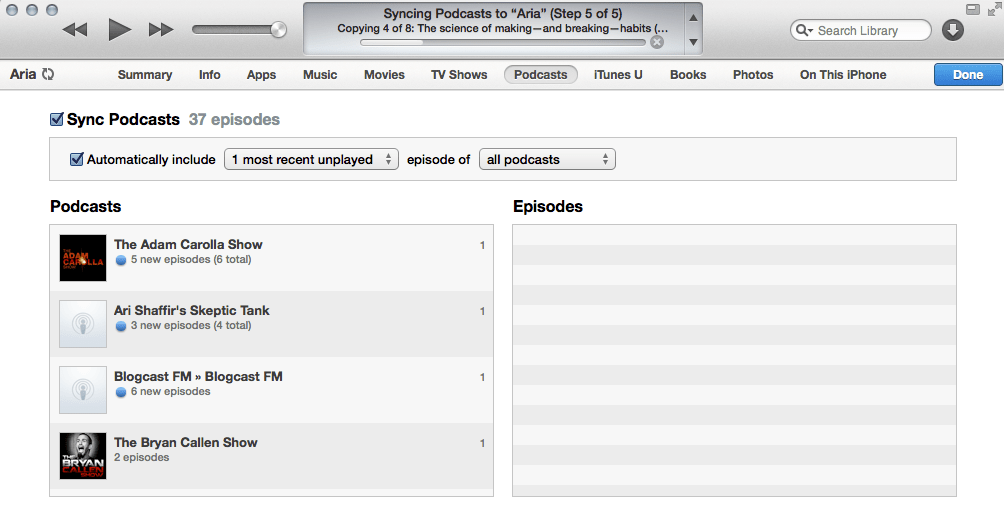Open the '1 most recent unplayed' dropdown
Viewport: 1004px width, 514px height.
coord(311,159)
